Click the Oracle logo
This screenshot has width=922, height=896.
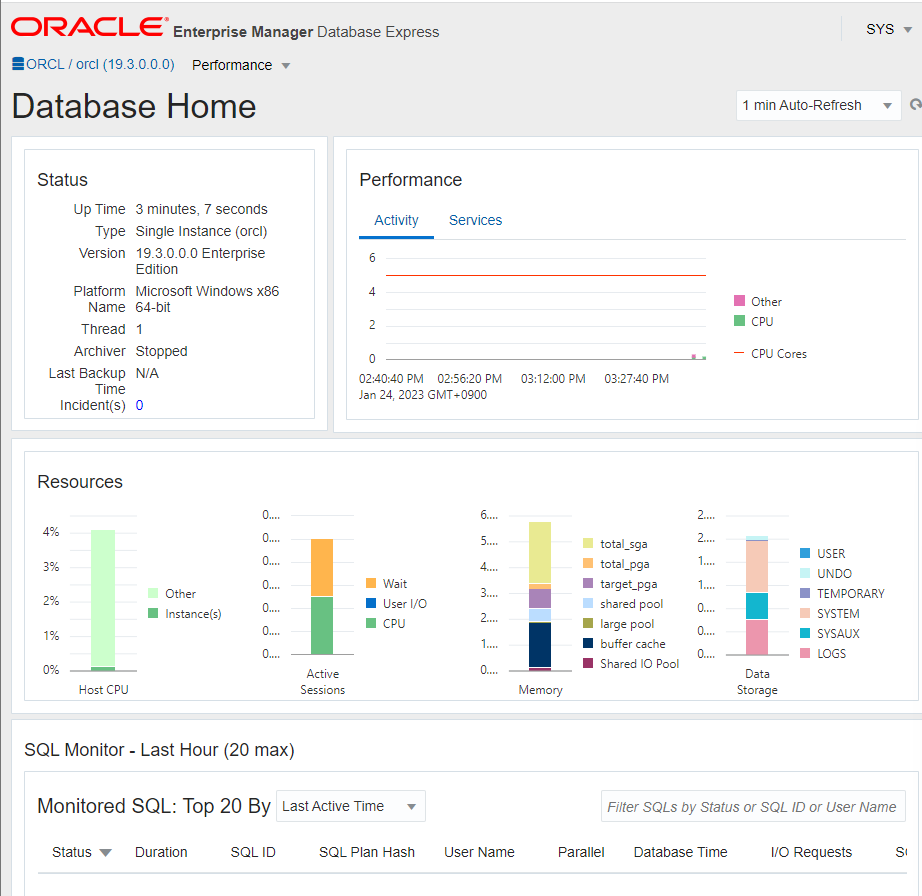coord(89,27)
